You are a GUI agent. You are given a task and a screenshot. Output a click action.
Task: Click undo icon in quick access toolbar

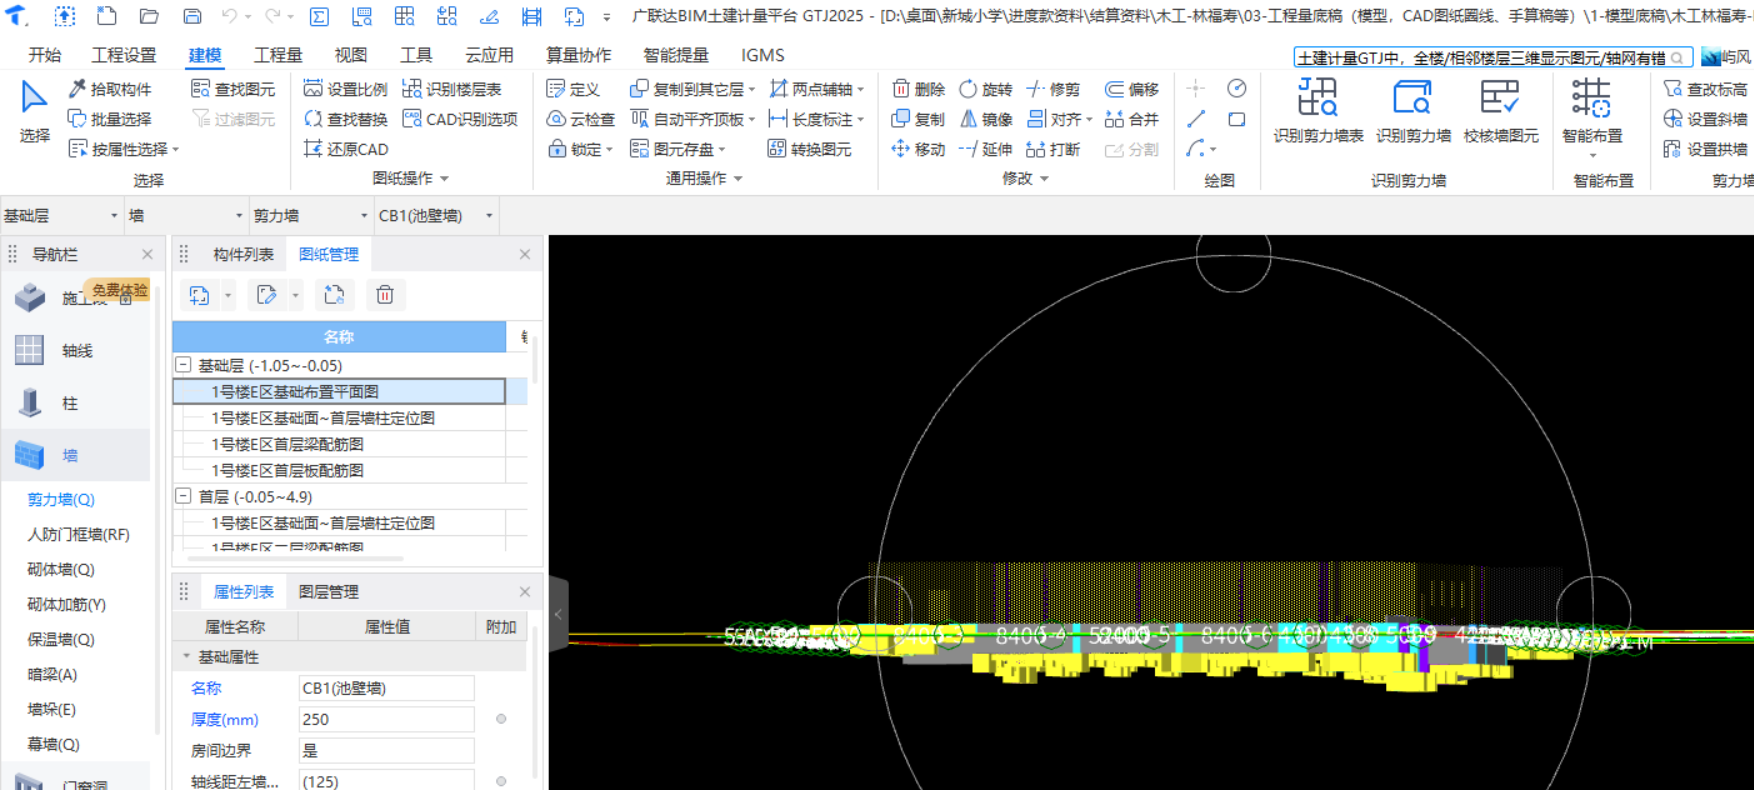(230, 16)
